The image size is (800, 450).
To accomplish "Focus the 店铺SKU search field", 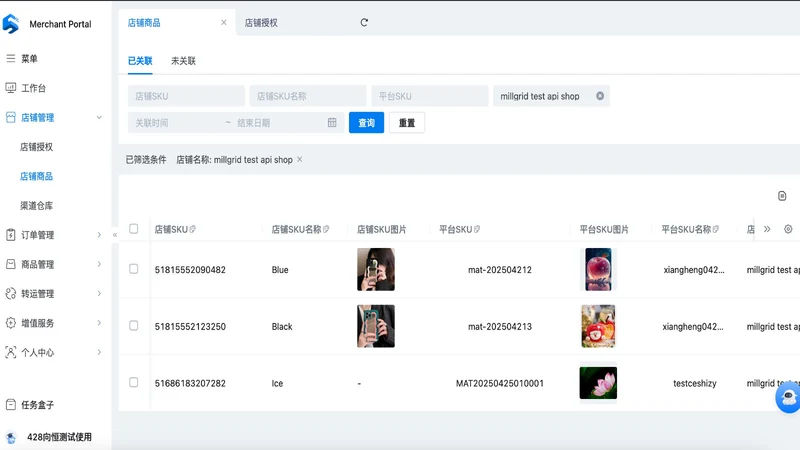I will click(186, 96).
